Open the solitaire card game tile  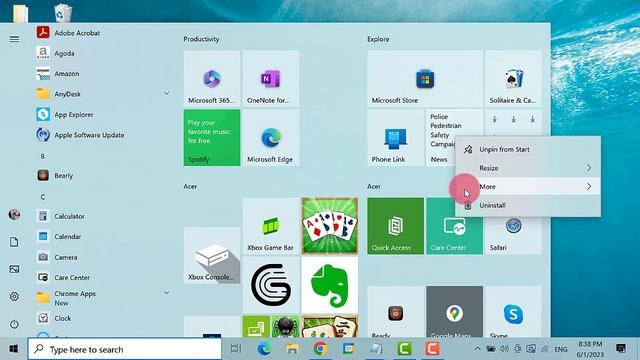click(x=330, y=226)
